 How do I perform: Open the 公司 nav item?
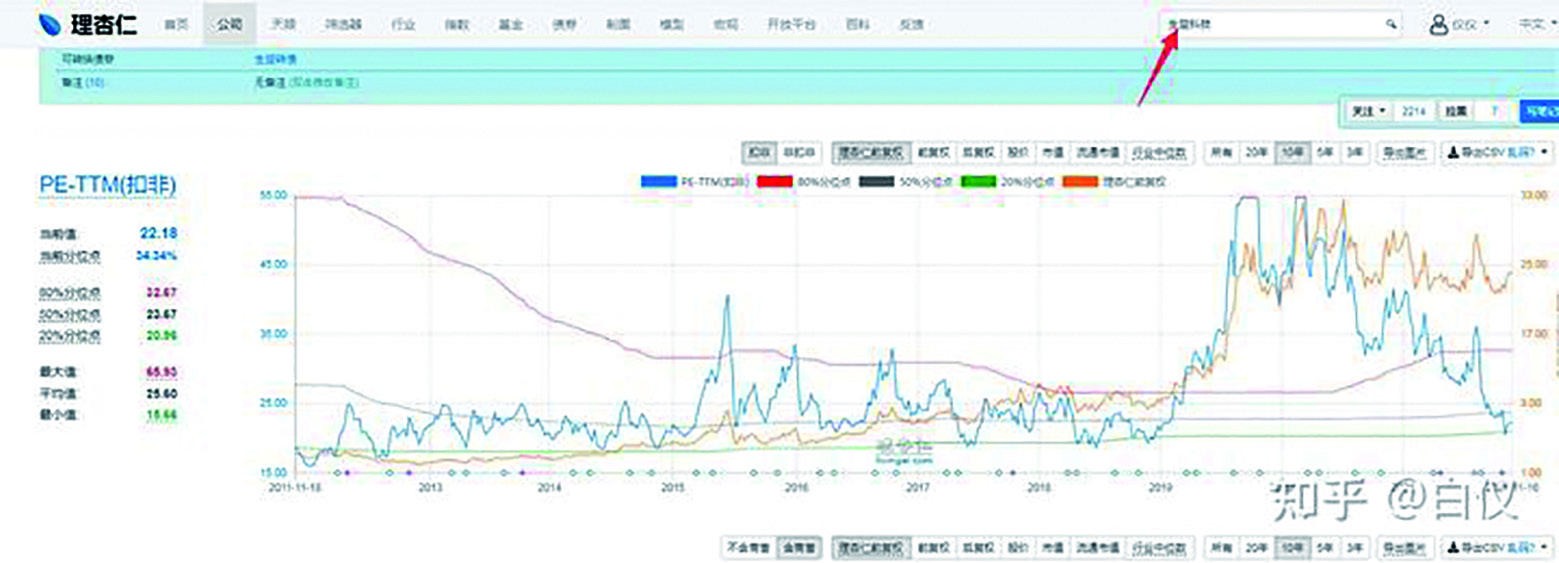229,24
